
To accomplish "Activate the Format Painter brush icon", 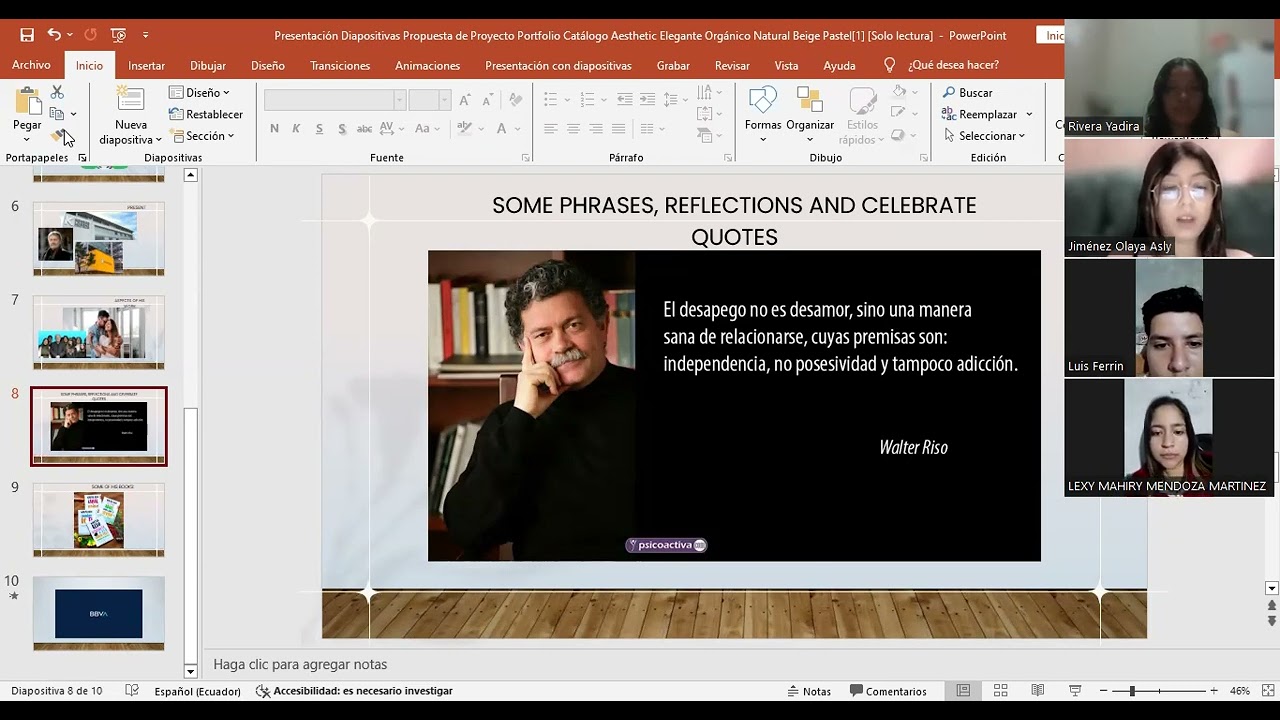I will [58, 136].
